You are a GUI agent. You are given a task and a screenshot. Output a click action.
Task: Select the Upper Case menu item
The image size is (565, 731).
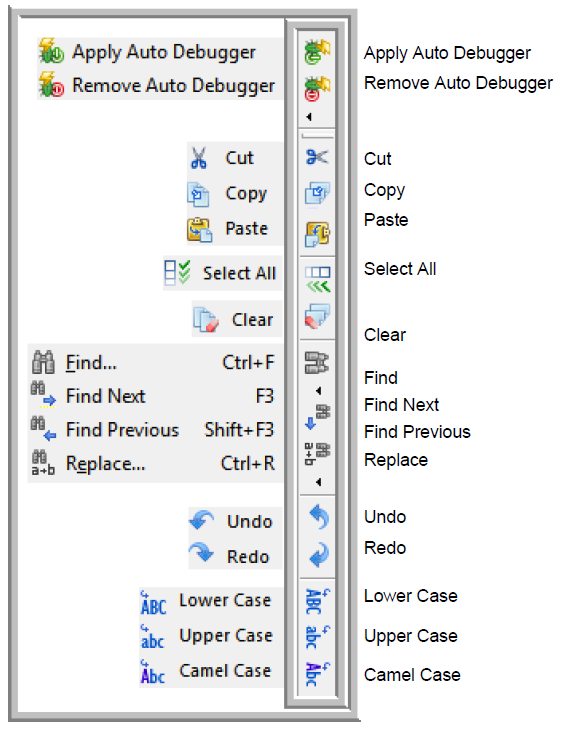tap(211, 636)
